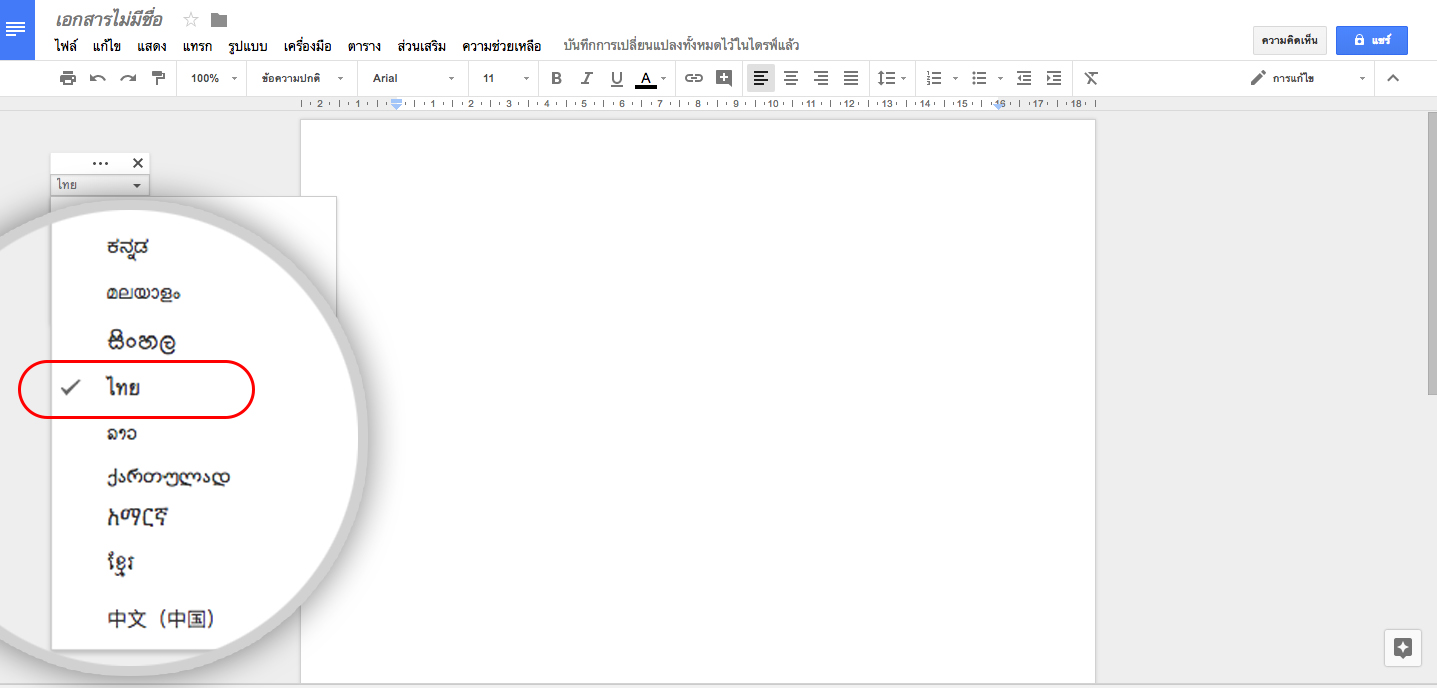The width and height of the screenshot is (1437, 688).
Task: Click inside the blank document page
Action: pyautogui.click(x=697, y=400)
